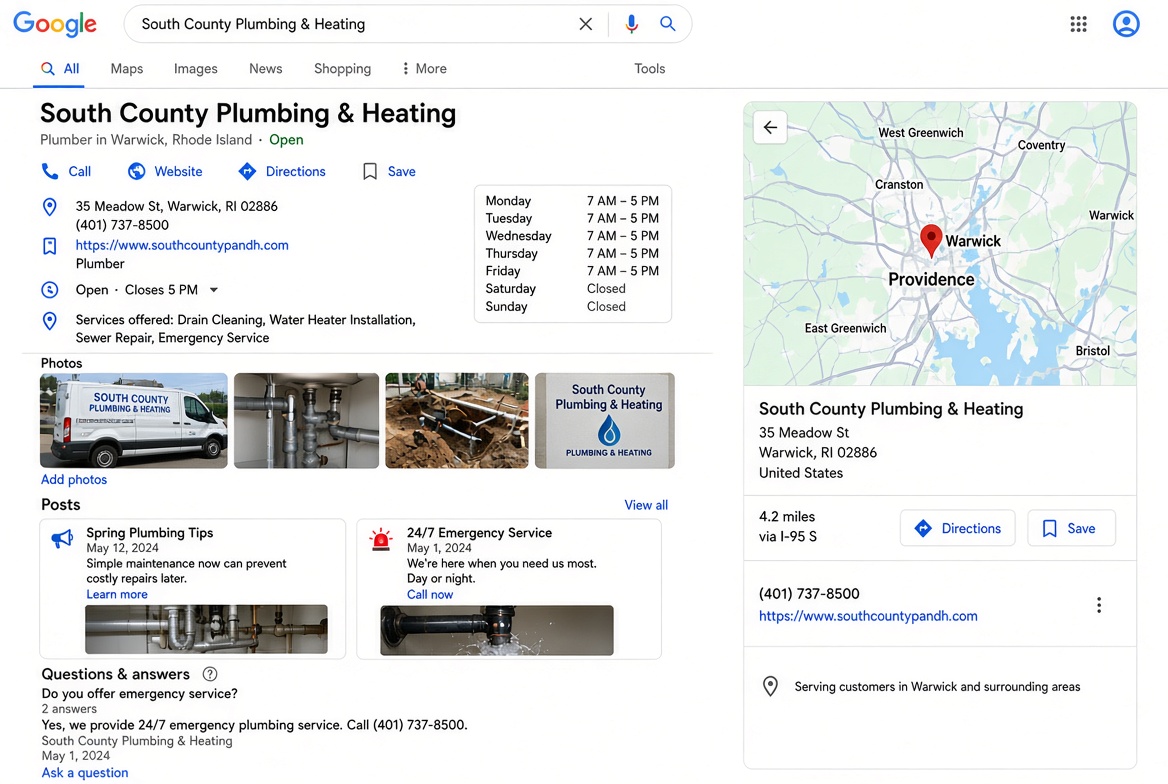Submit search with magnifying glass icon
Screen dimensions: 1168x784
point(667,24)
